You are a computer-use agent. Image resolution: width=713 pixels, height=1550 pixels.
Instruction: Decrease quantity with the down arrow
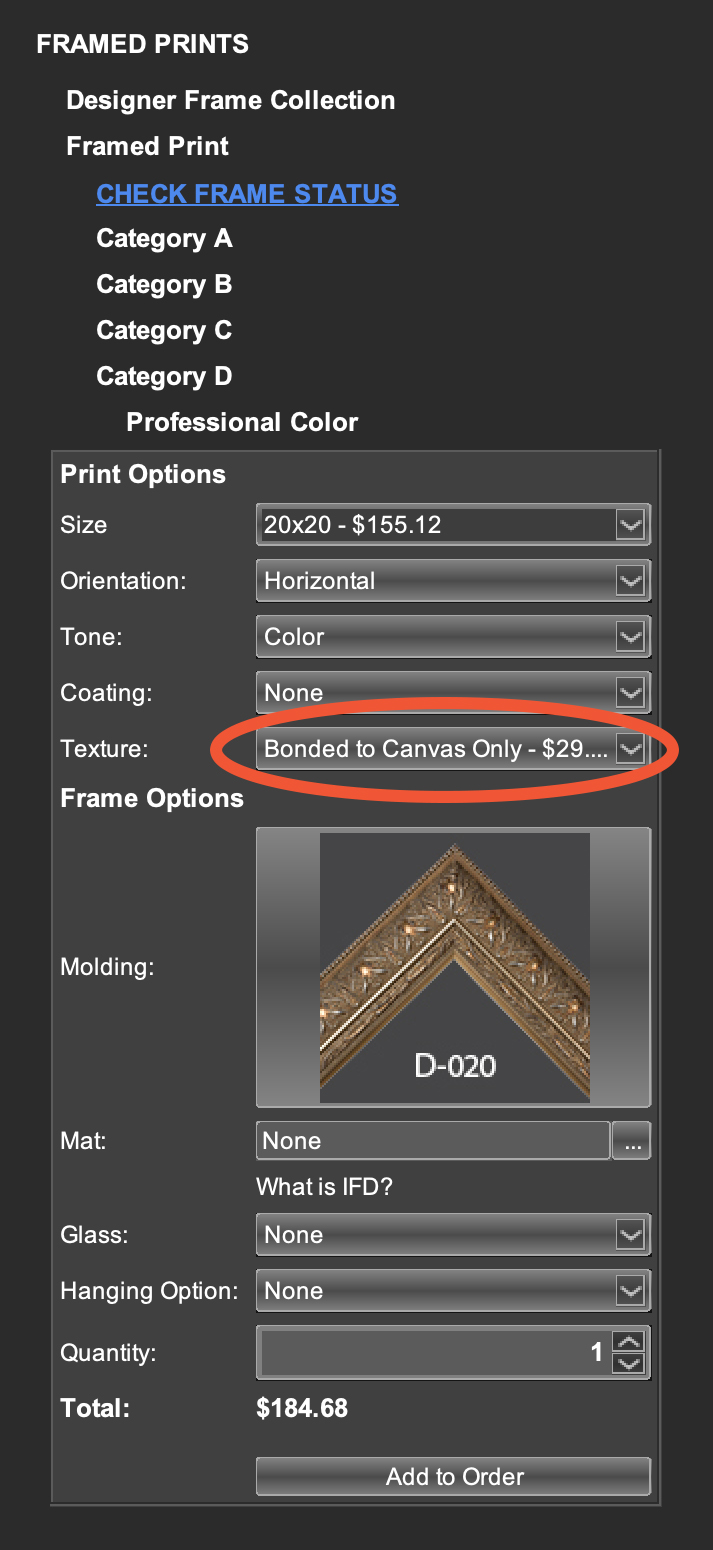(628, 1364)
